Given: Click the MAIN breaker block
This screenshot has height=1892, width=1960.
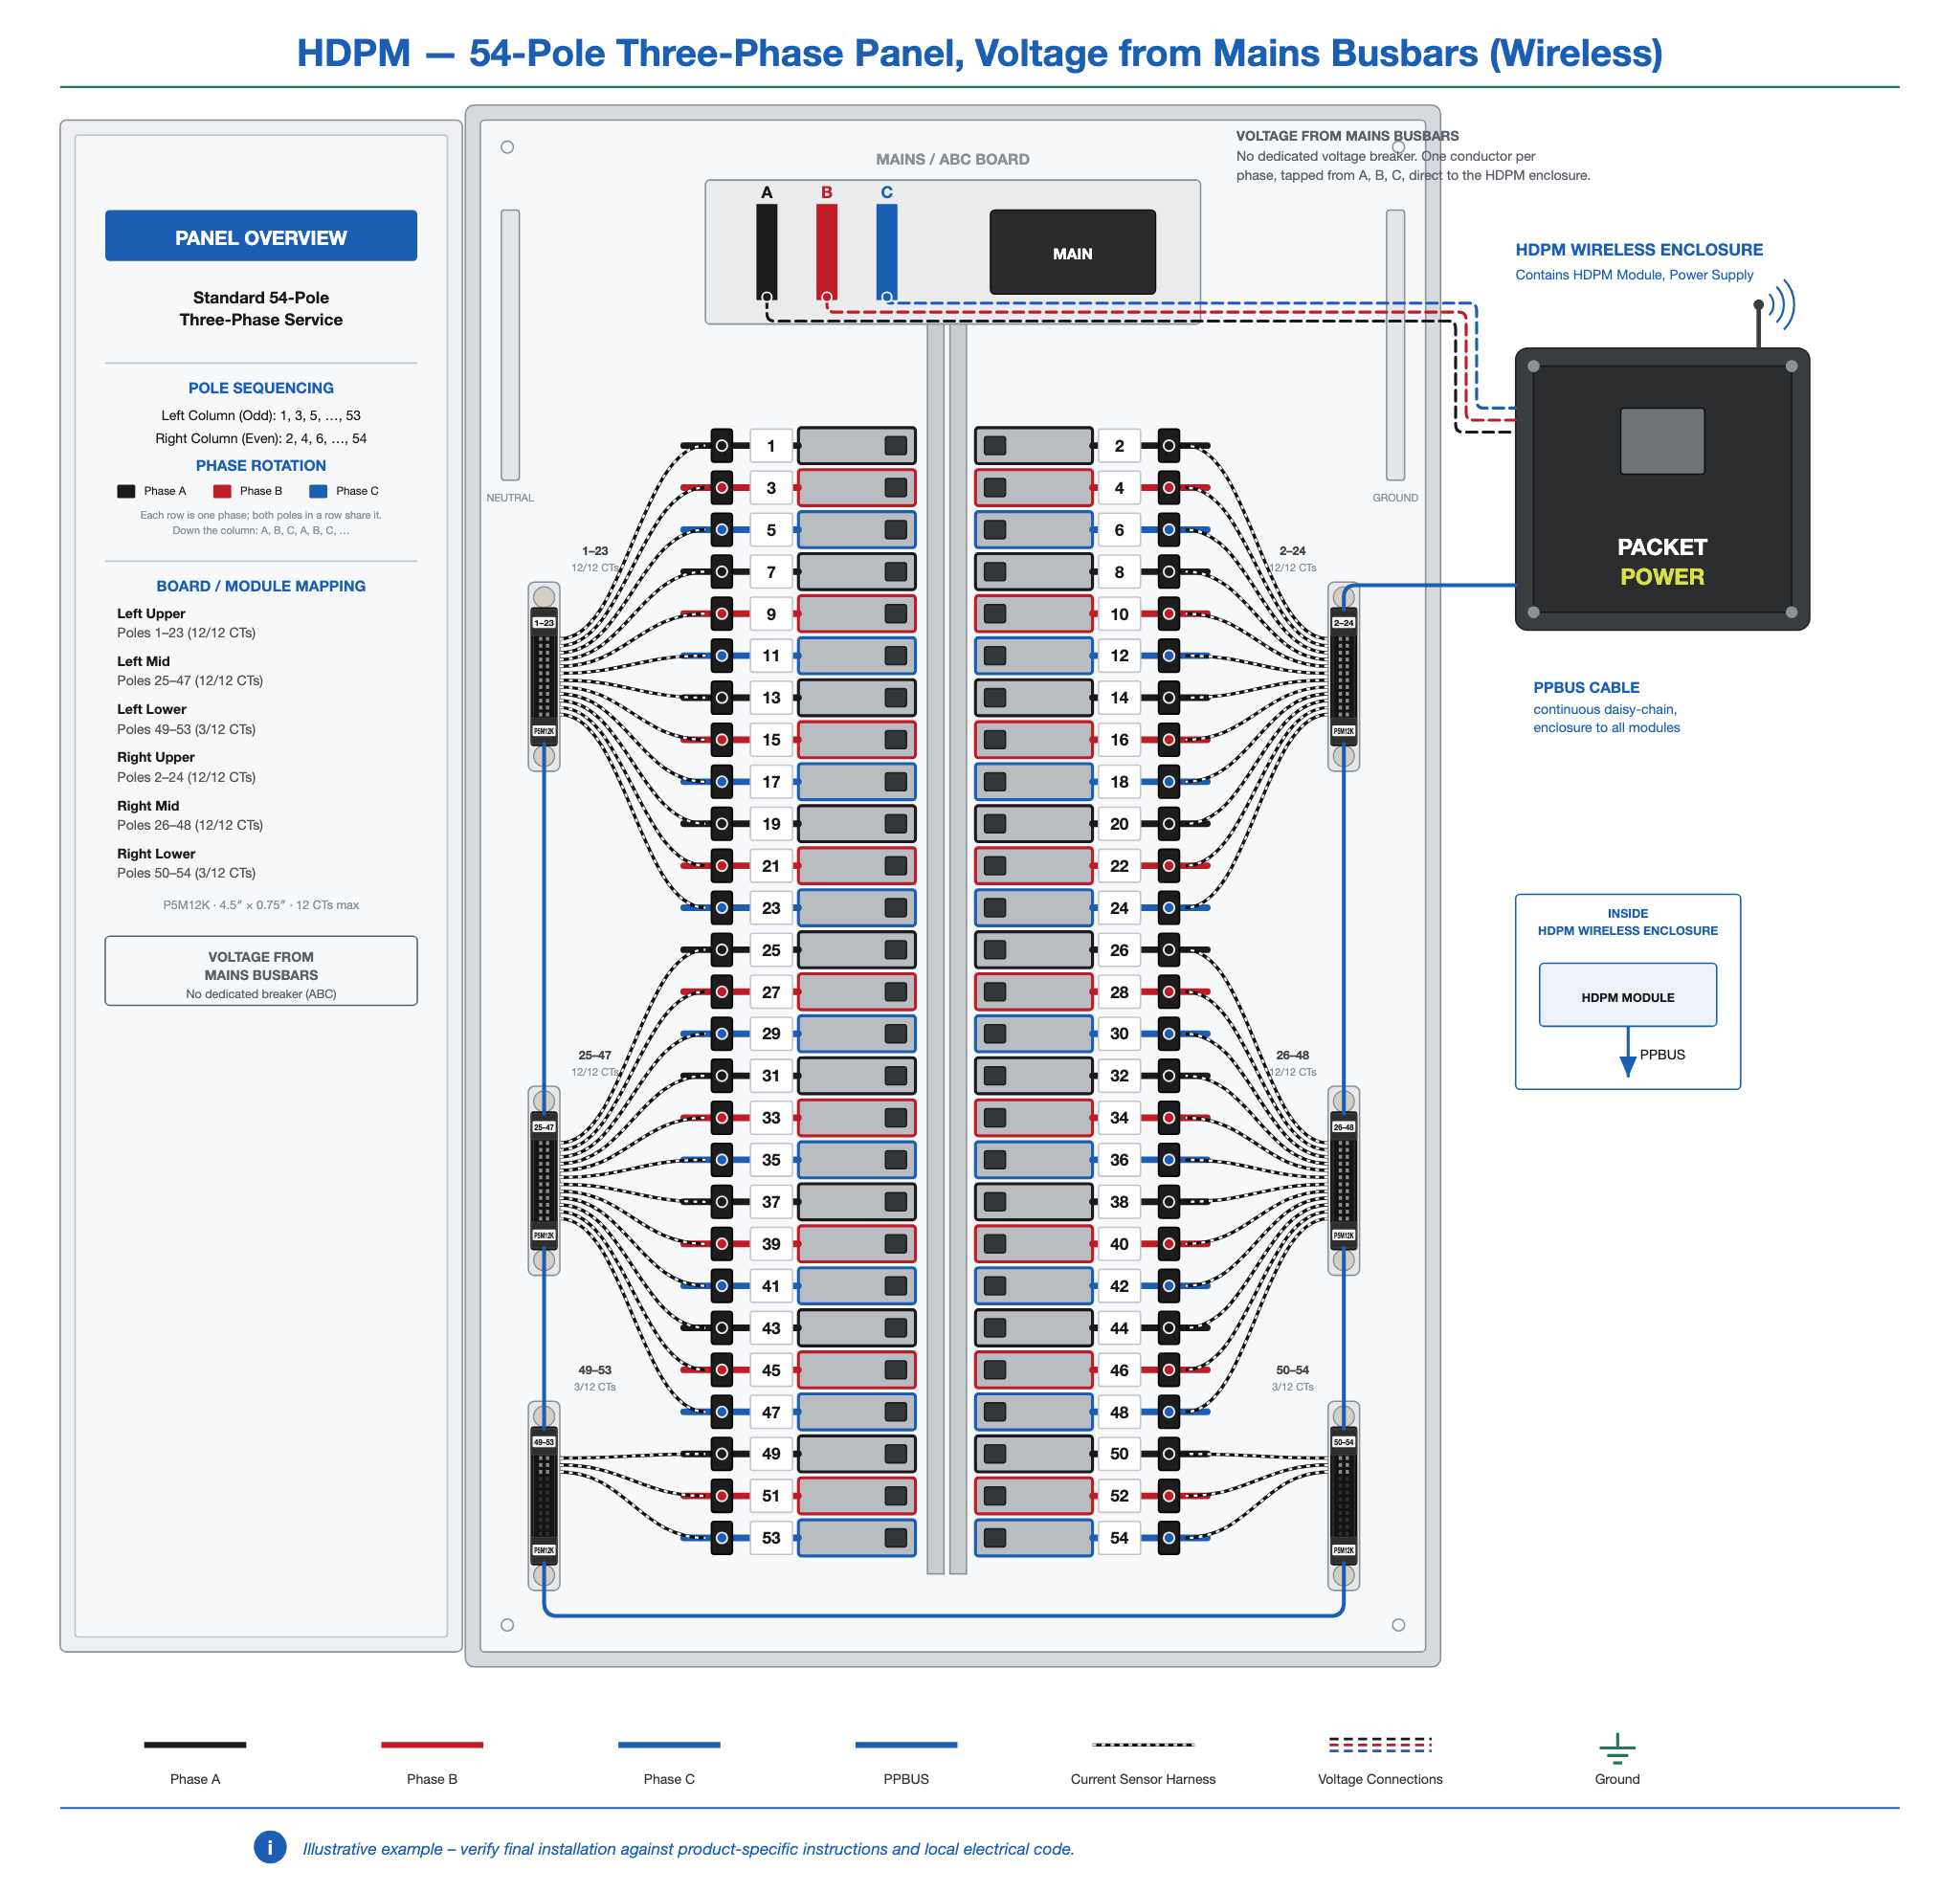Looking at the screenshot, I should click(x=1072, y=252).
